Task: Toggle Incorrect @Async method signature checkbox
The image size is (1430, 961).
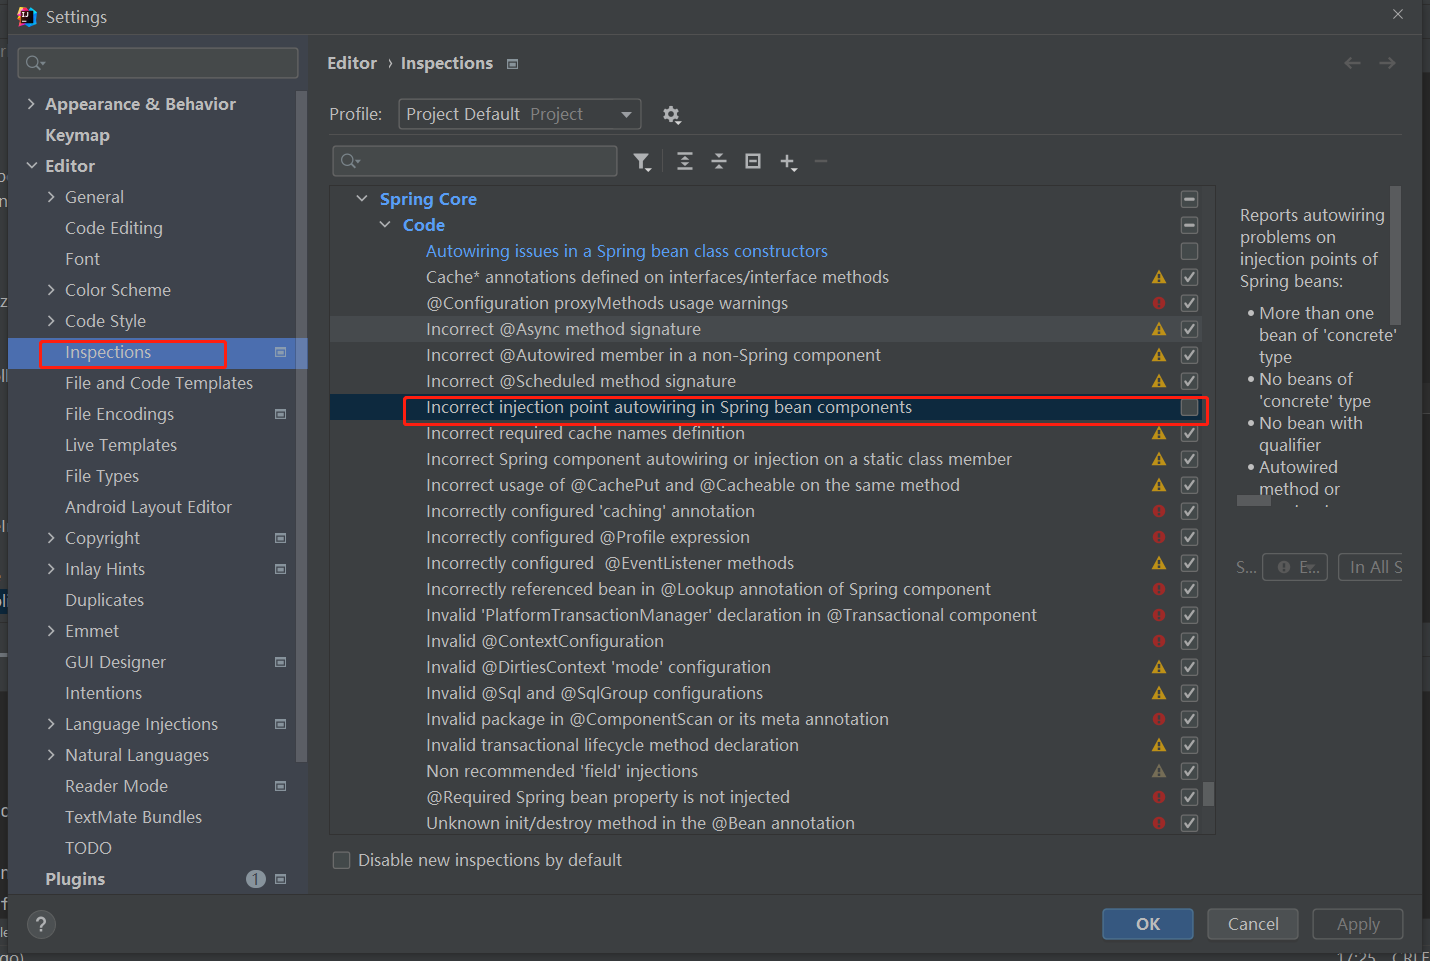Action: pos(1189,329)
